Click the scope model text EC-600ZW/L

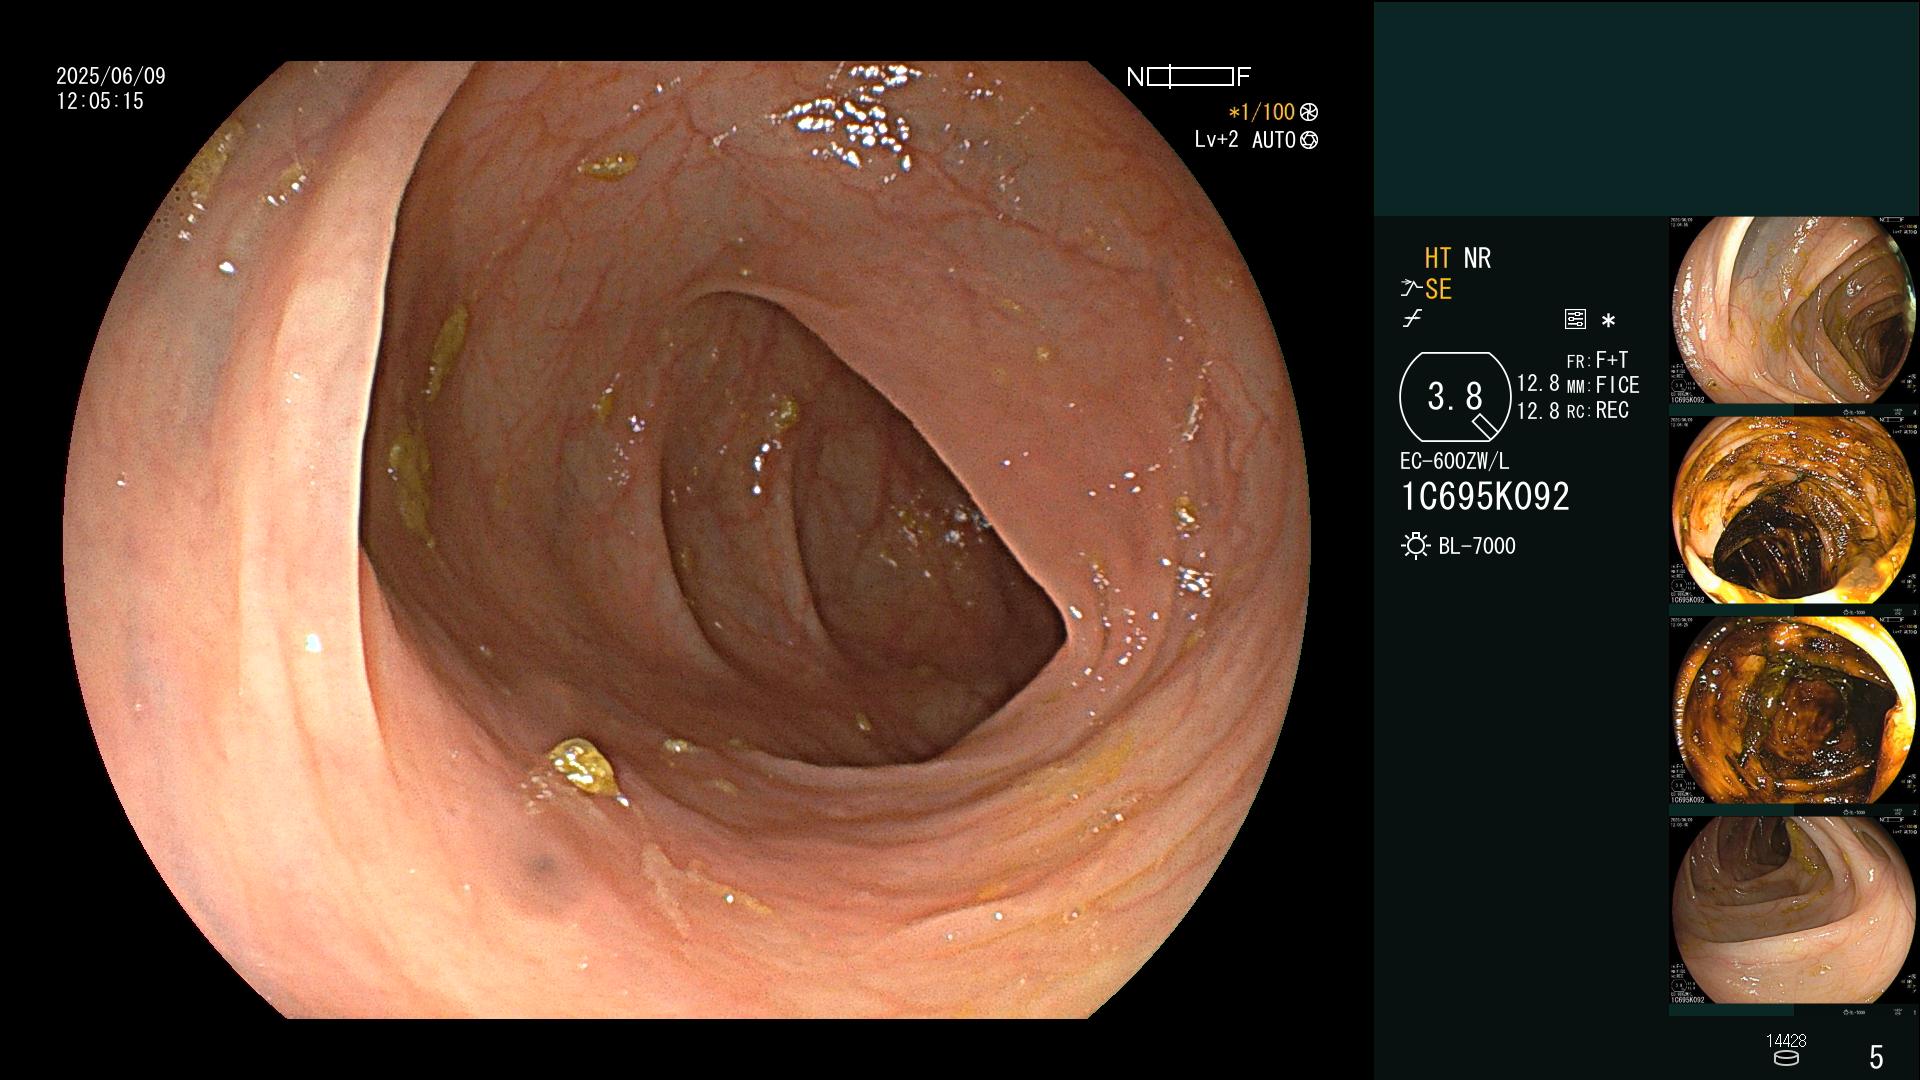click(x=1455, y=462)
